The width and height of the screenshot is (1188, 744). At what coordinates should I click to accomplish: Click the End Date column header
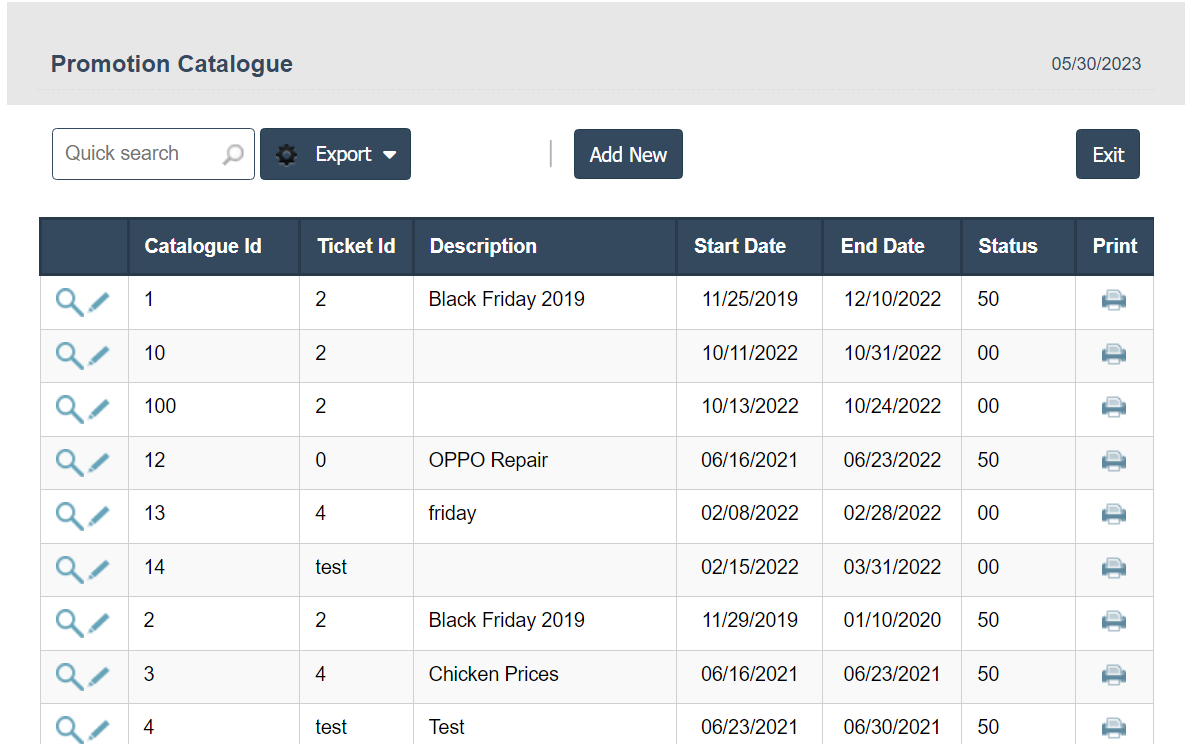pyautogui.click(x=882, y=246)
